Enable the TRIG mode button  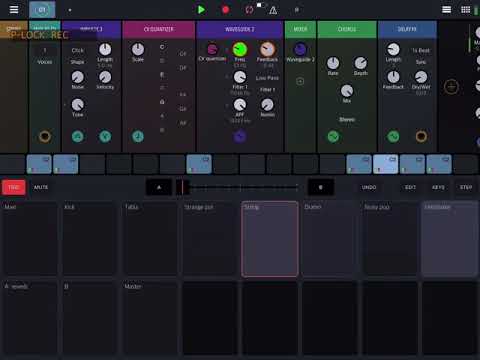14,187
